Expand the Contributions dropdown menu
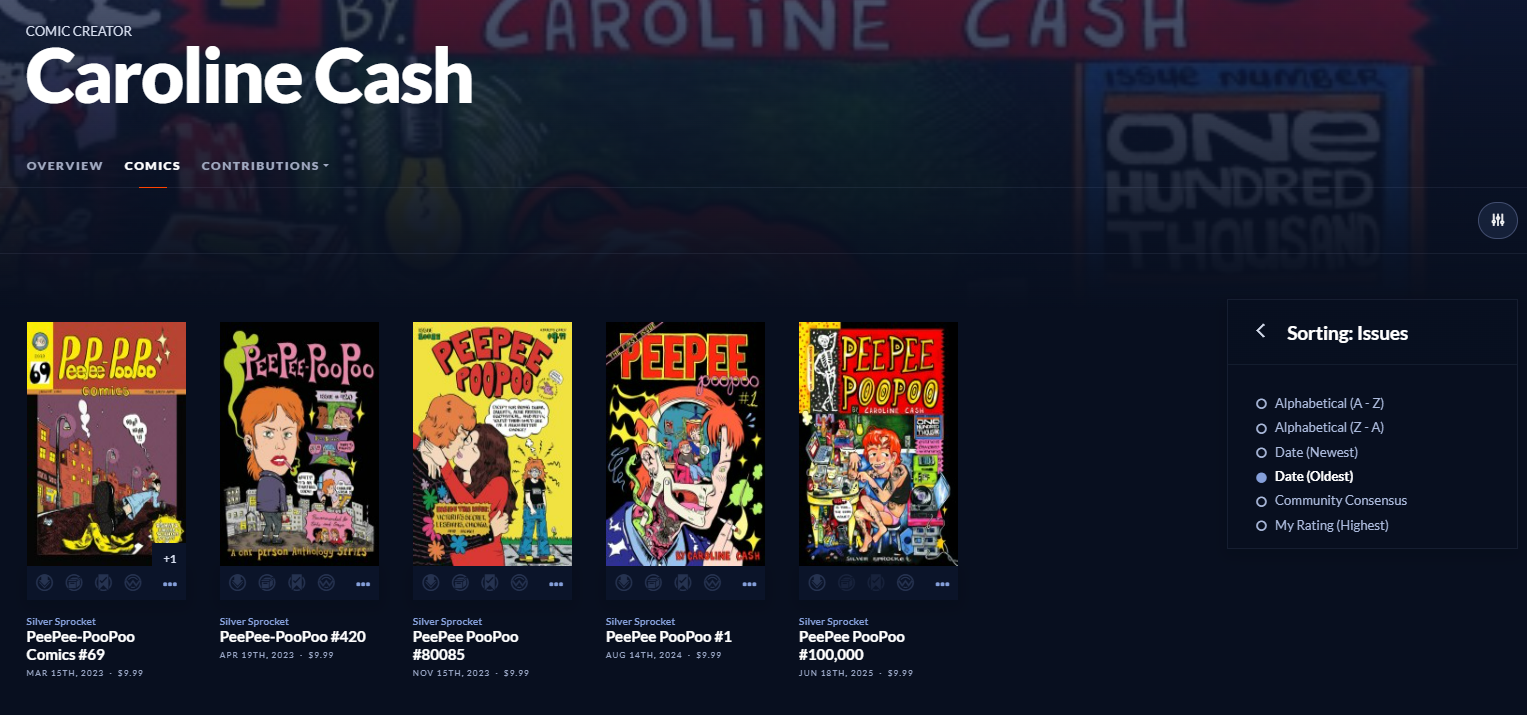 point(265,166)
